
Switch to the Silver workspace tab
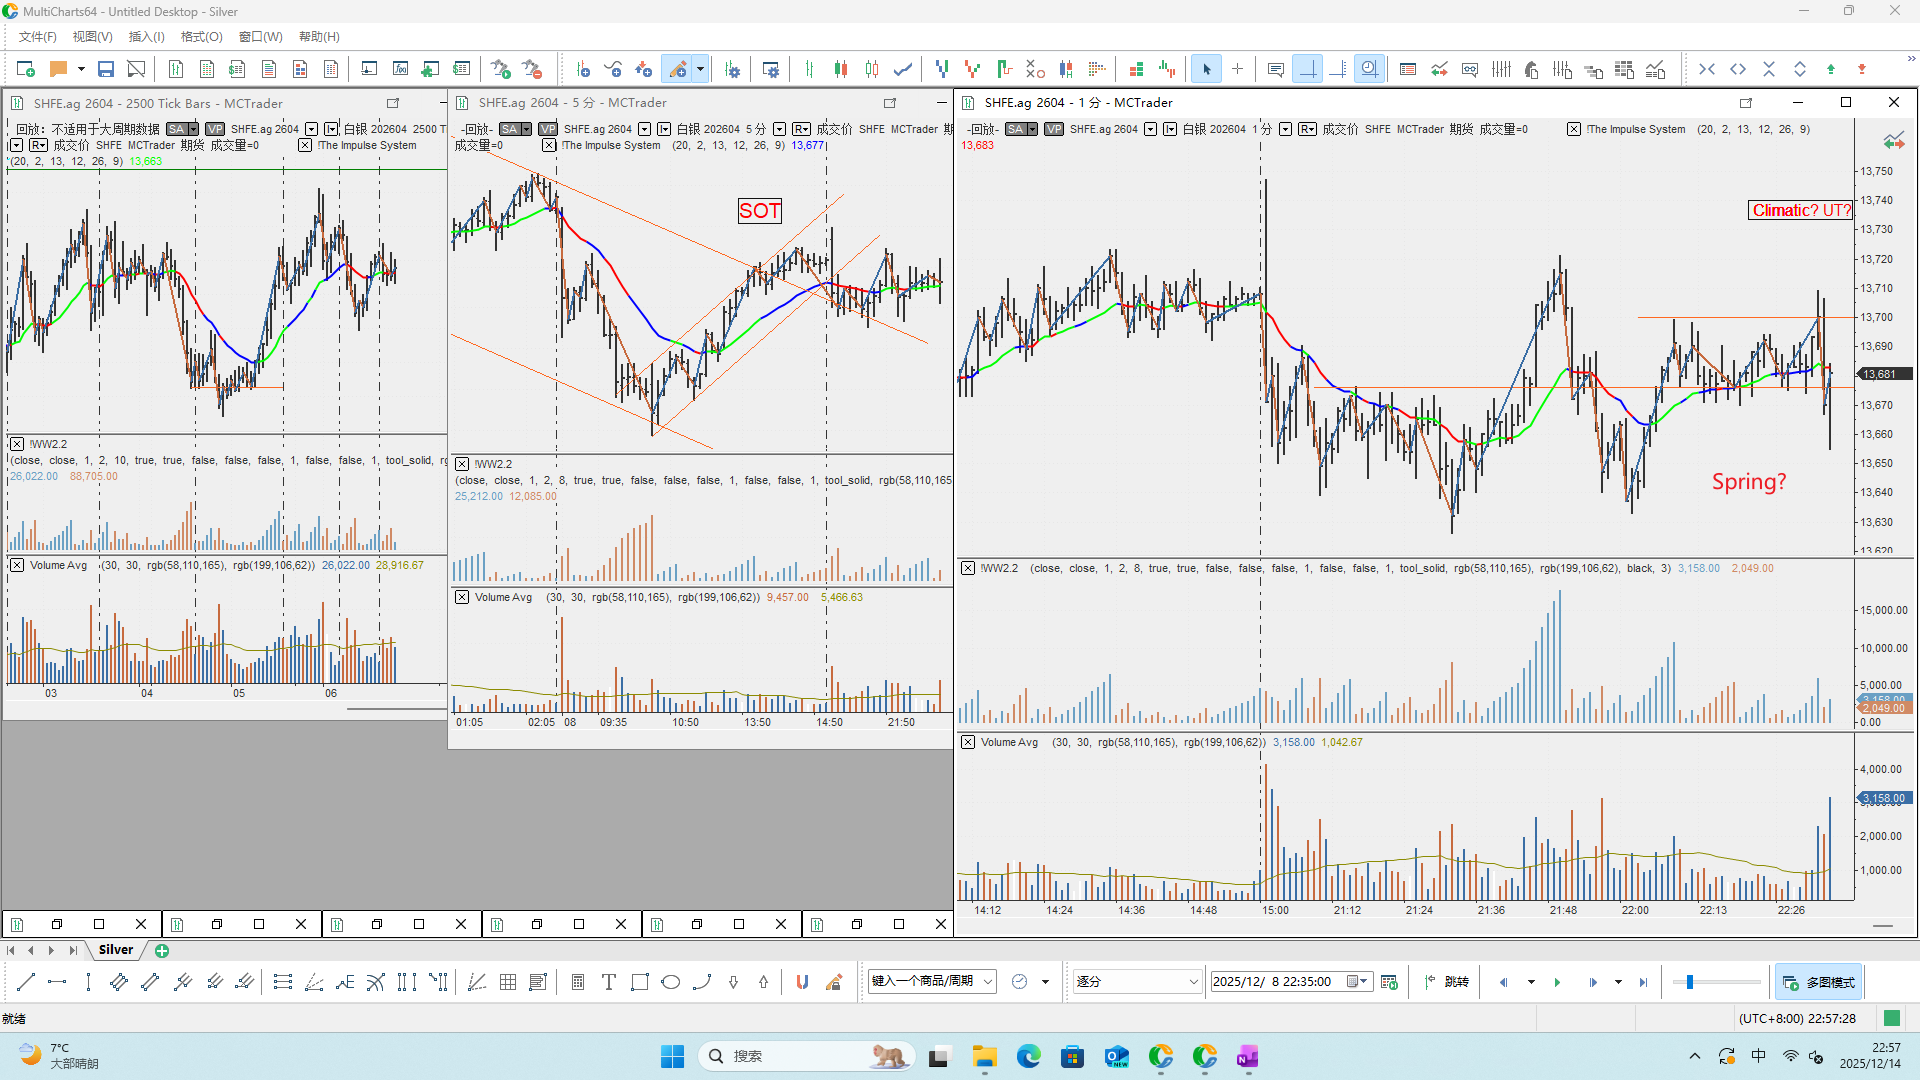point(116,950)
